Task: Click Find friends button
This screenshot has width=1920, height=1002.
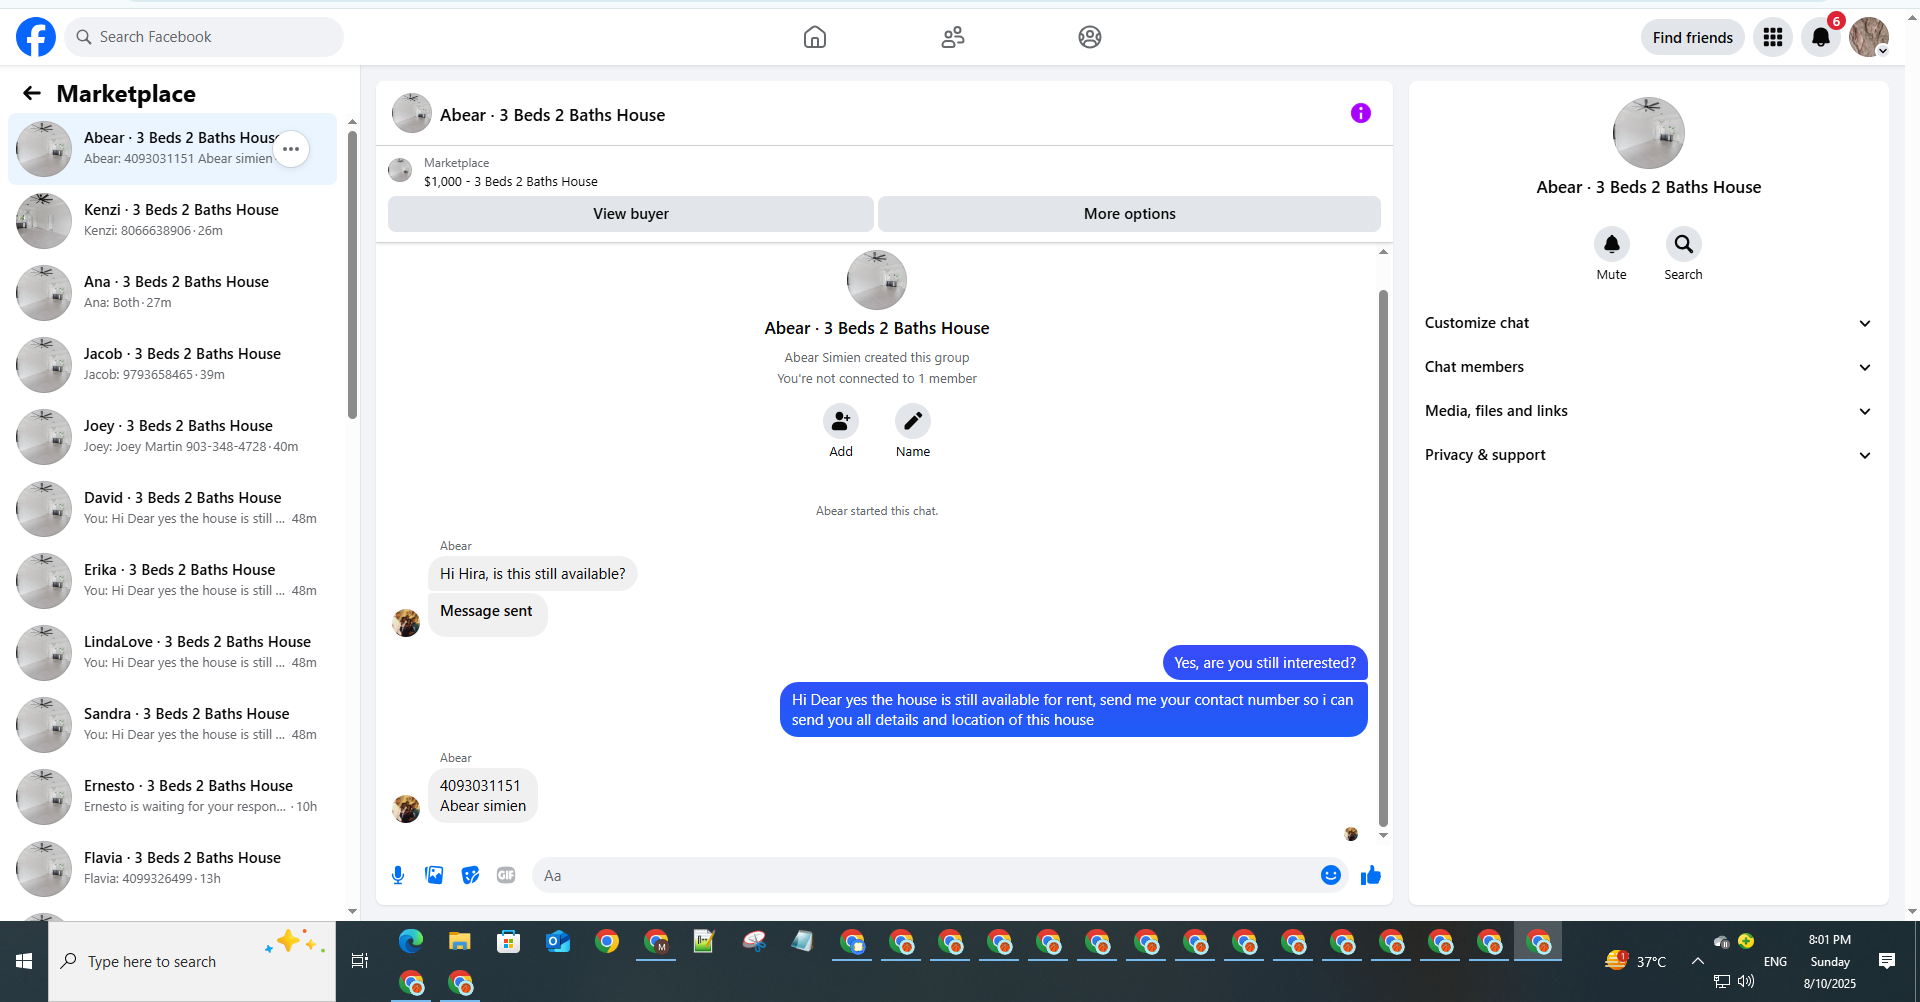Action: (x=1692, y=37)
